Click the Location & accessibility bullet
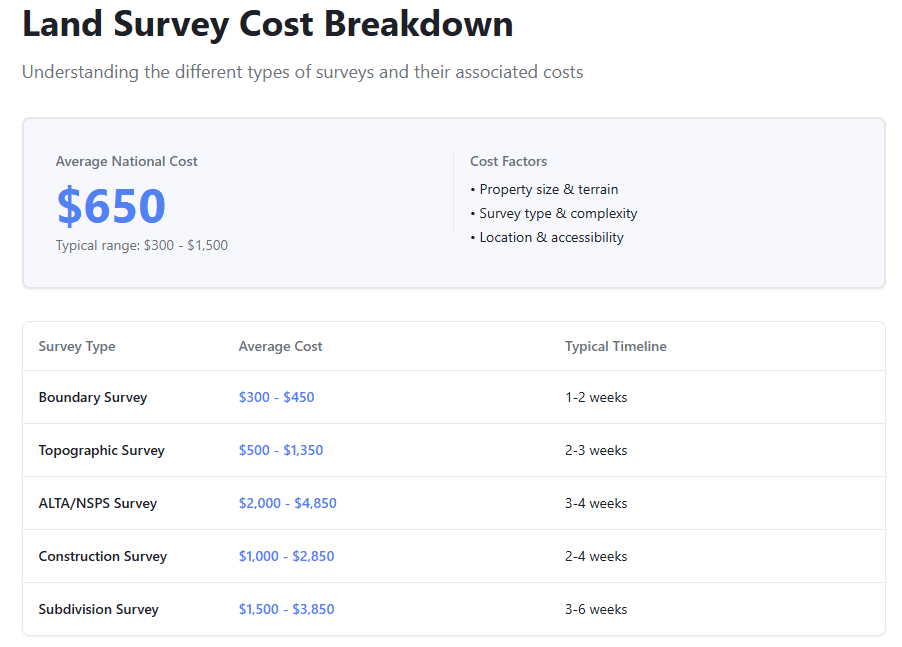Screen dimensions: 902x647 [546, 237]
